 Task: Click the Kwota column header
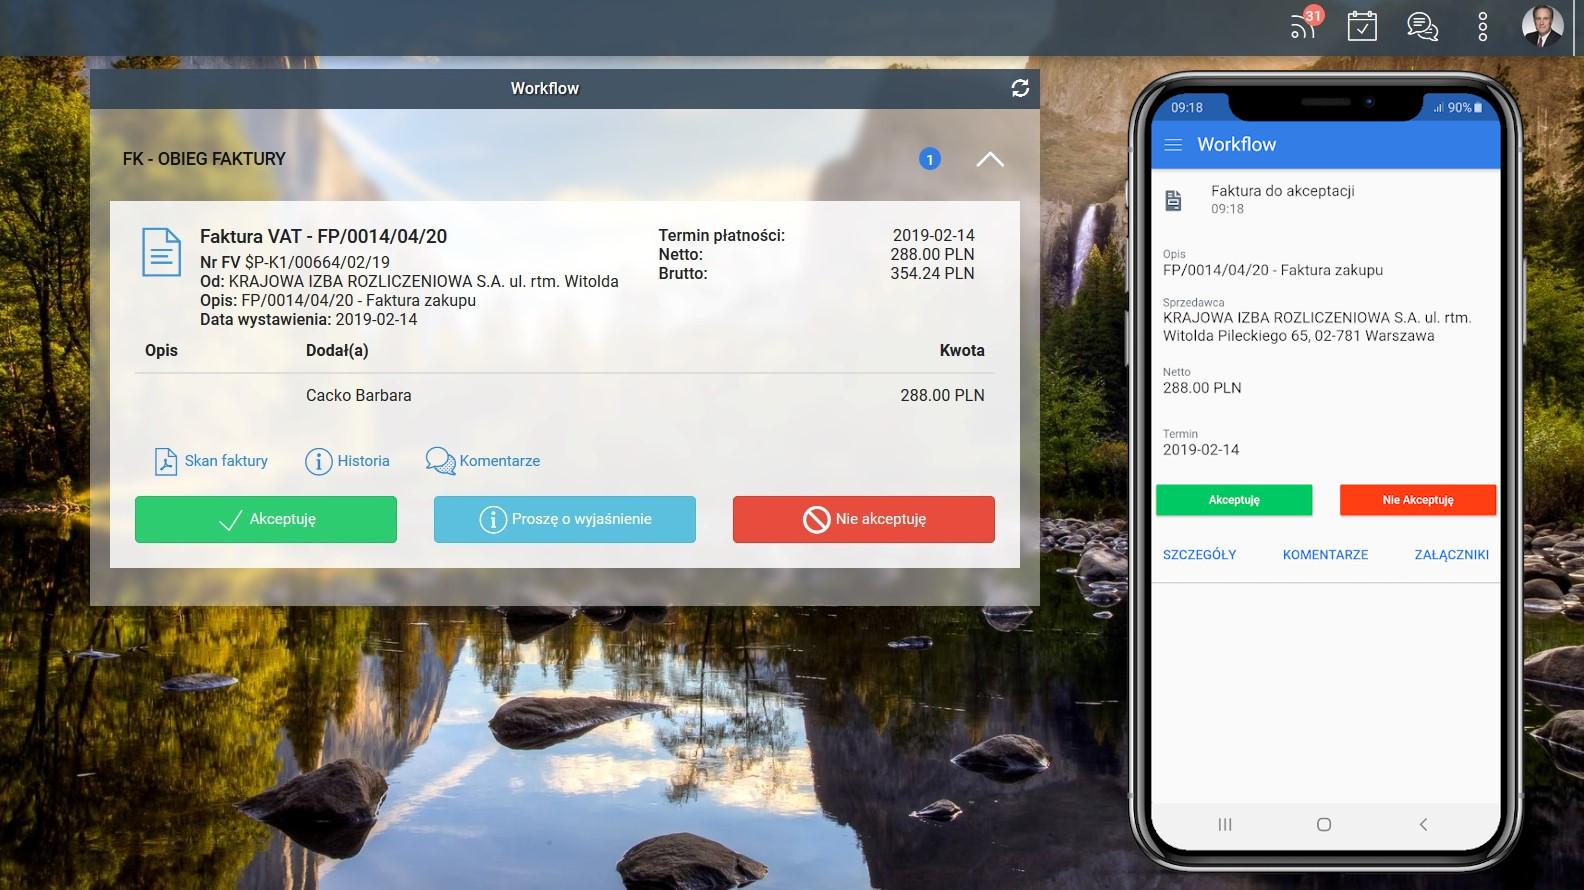point(962,350)
